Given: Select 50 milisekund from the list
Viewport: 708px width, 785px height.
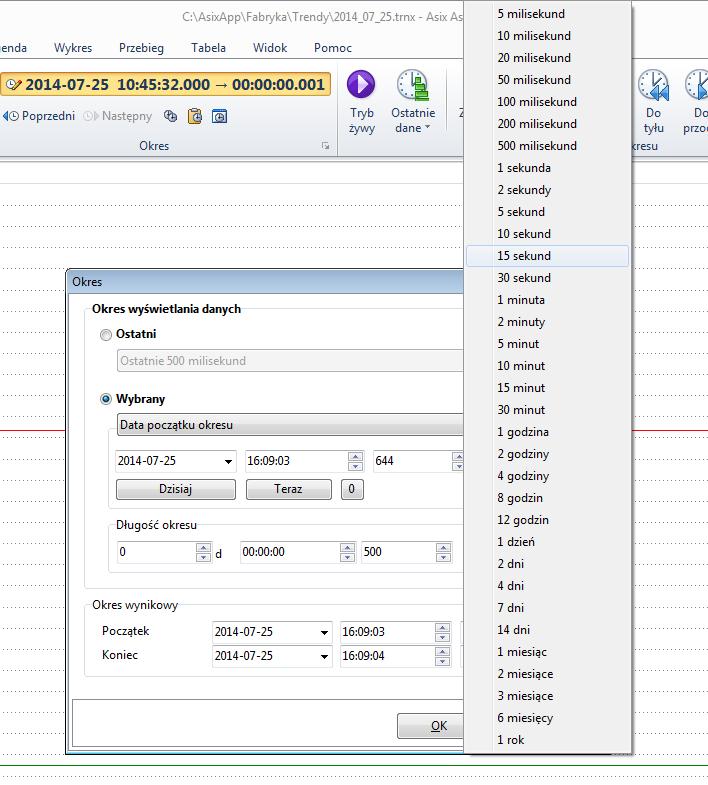Looking at the screenshot, I should click(547, 80).
